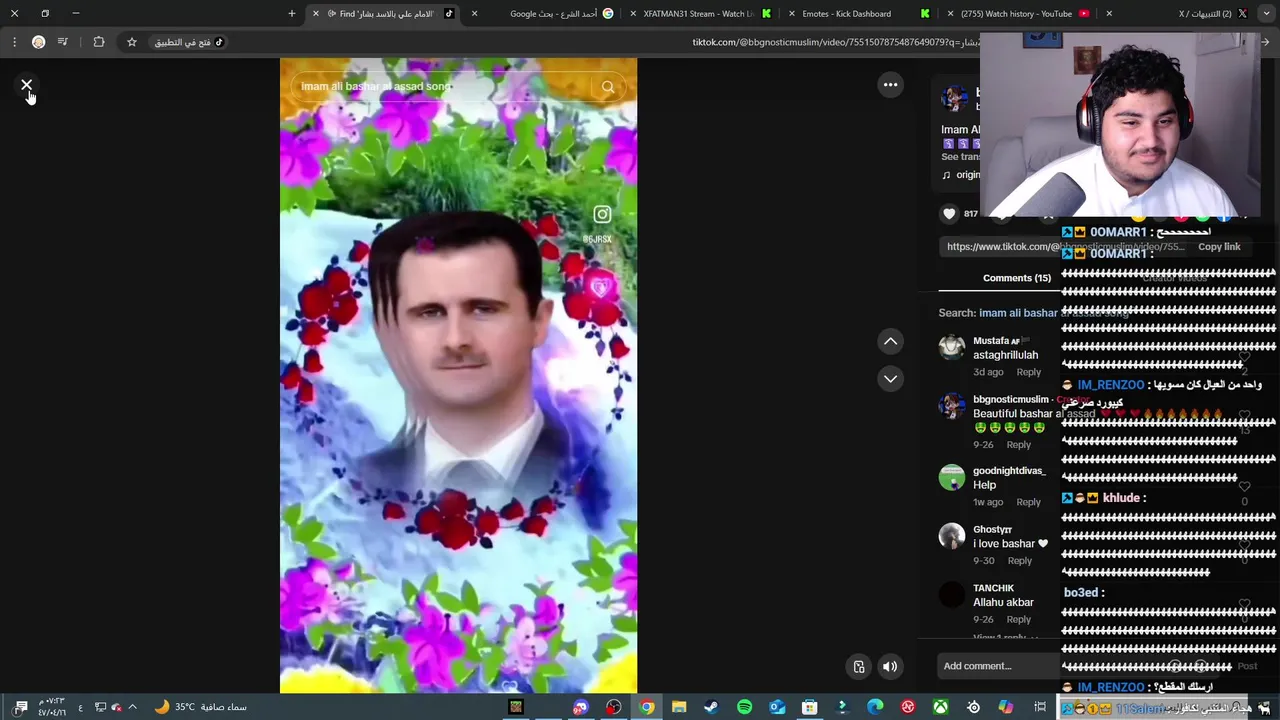Click the Add comment input field
The image size is (1280, 720).
coord(1000,666)
